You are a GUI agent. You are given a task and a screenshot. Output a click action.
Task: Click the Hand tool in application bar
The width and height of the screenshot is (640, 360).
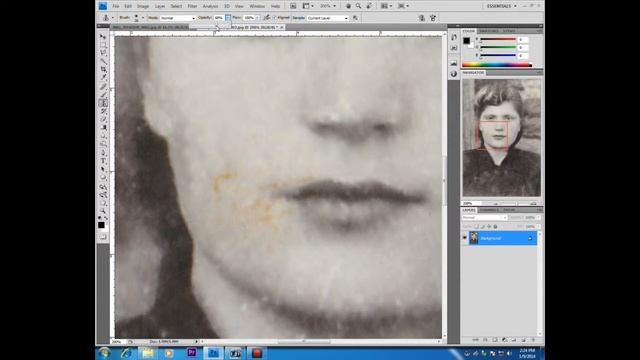[x=348, y=6]
